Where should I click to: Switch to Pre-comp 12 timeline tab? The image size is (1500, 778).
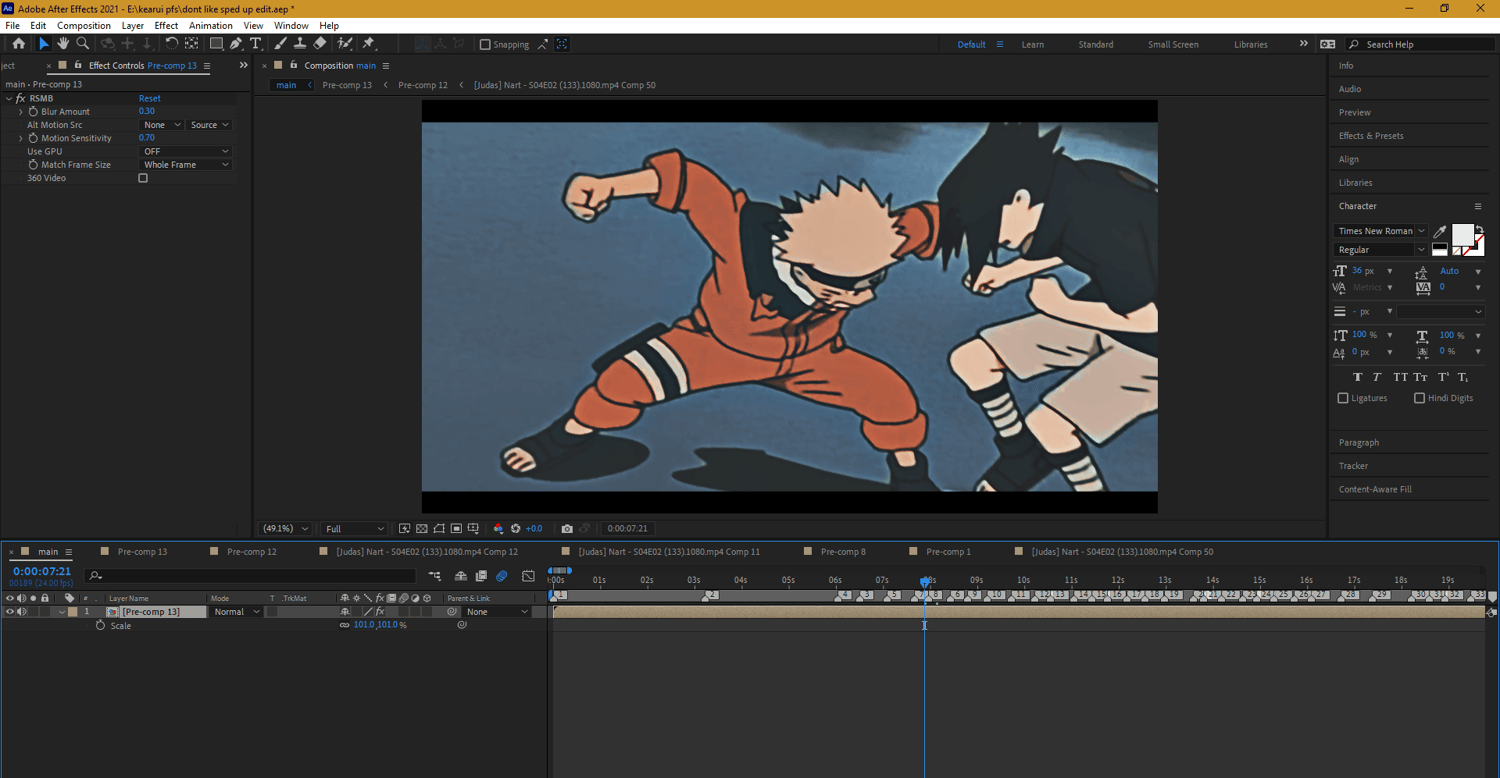(x=251, y=552)
